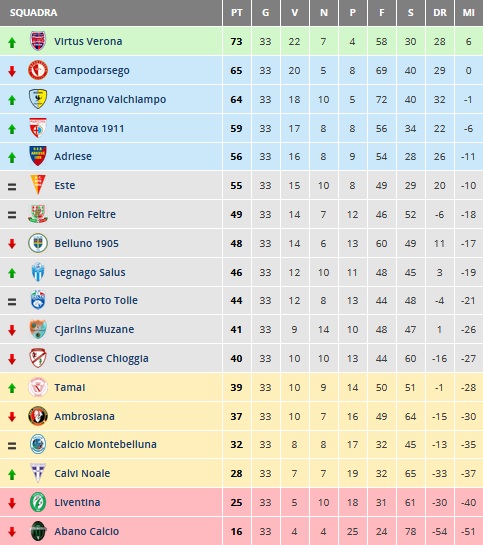Click the Ambrosiana black round crest

[38, 416]
